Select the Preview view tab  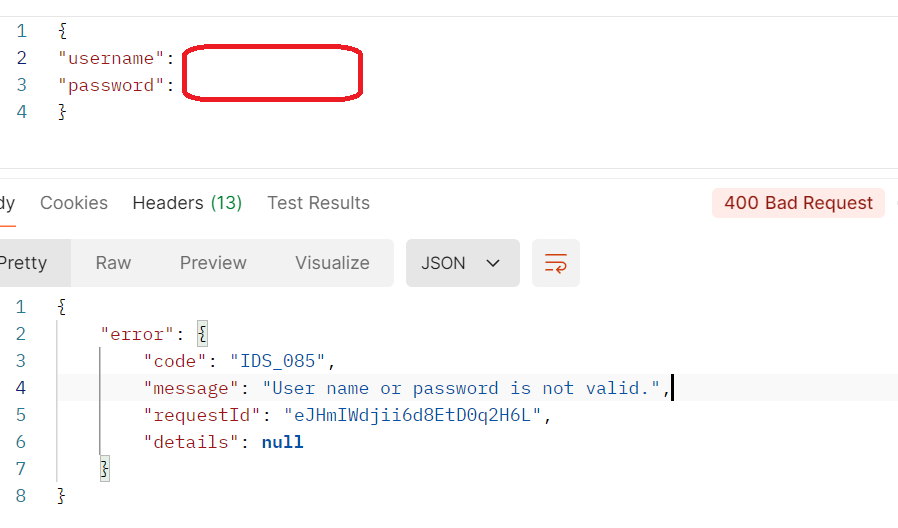tap(213, 263)
